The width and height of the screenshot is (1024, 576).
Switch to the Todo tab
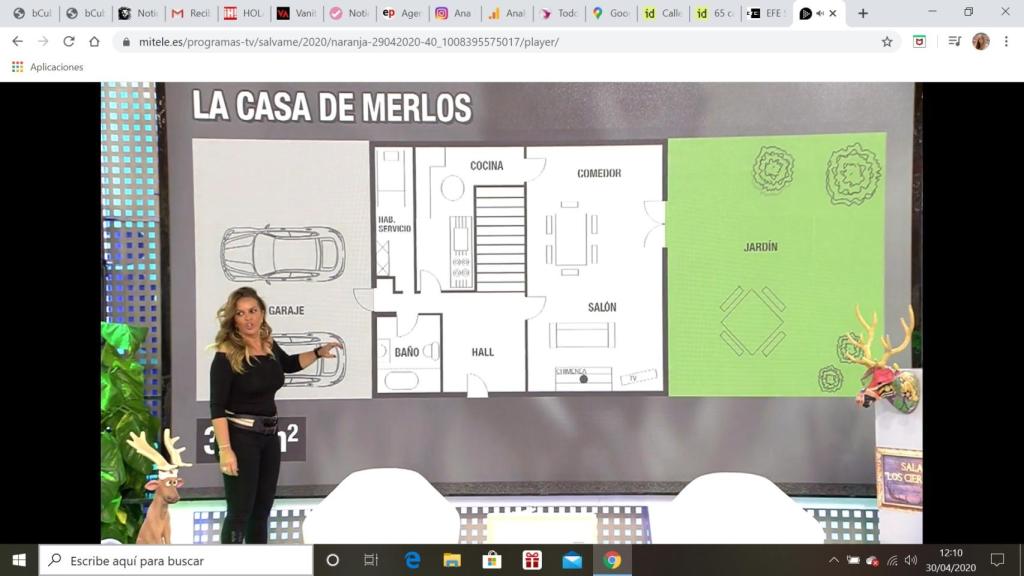560,13
